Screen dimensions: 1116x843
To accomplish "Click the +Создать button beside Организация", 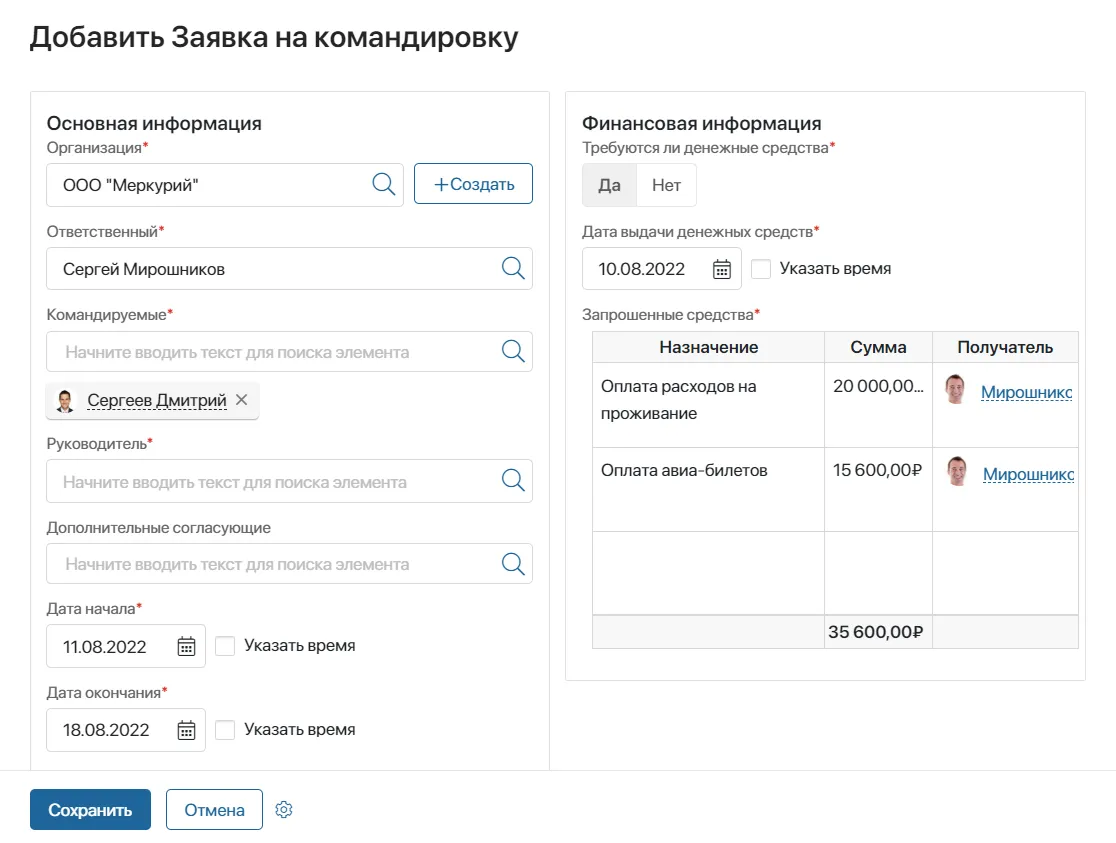I will 473,183.
